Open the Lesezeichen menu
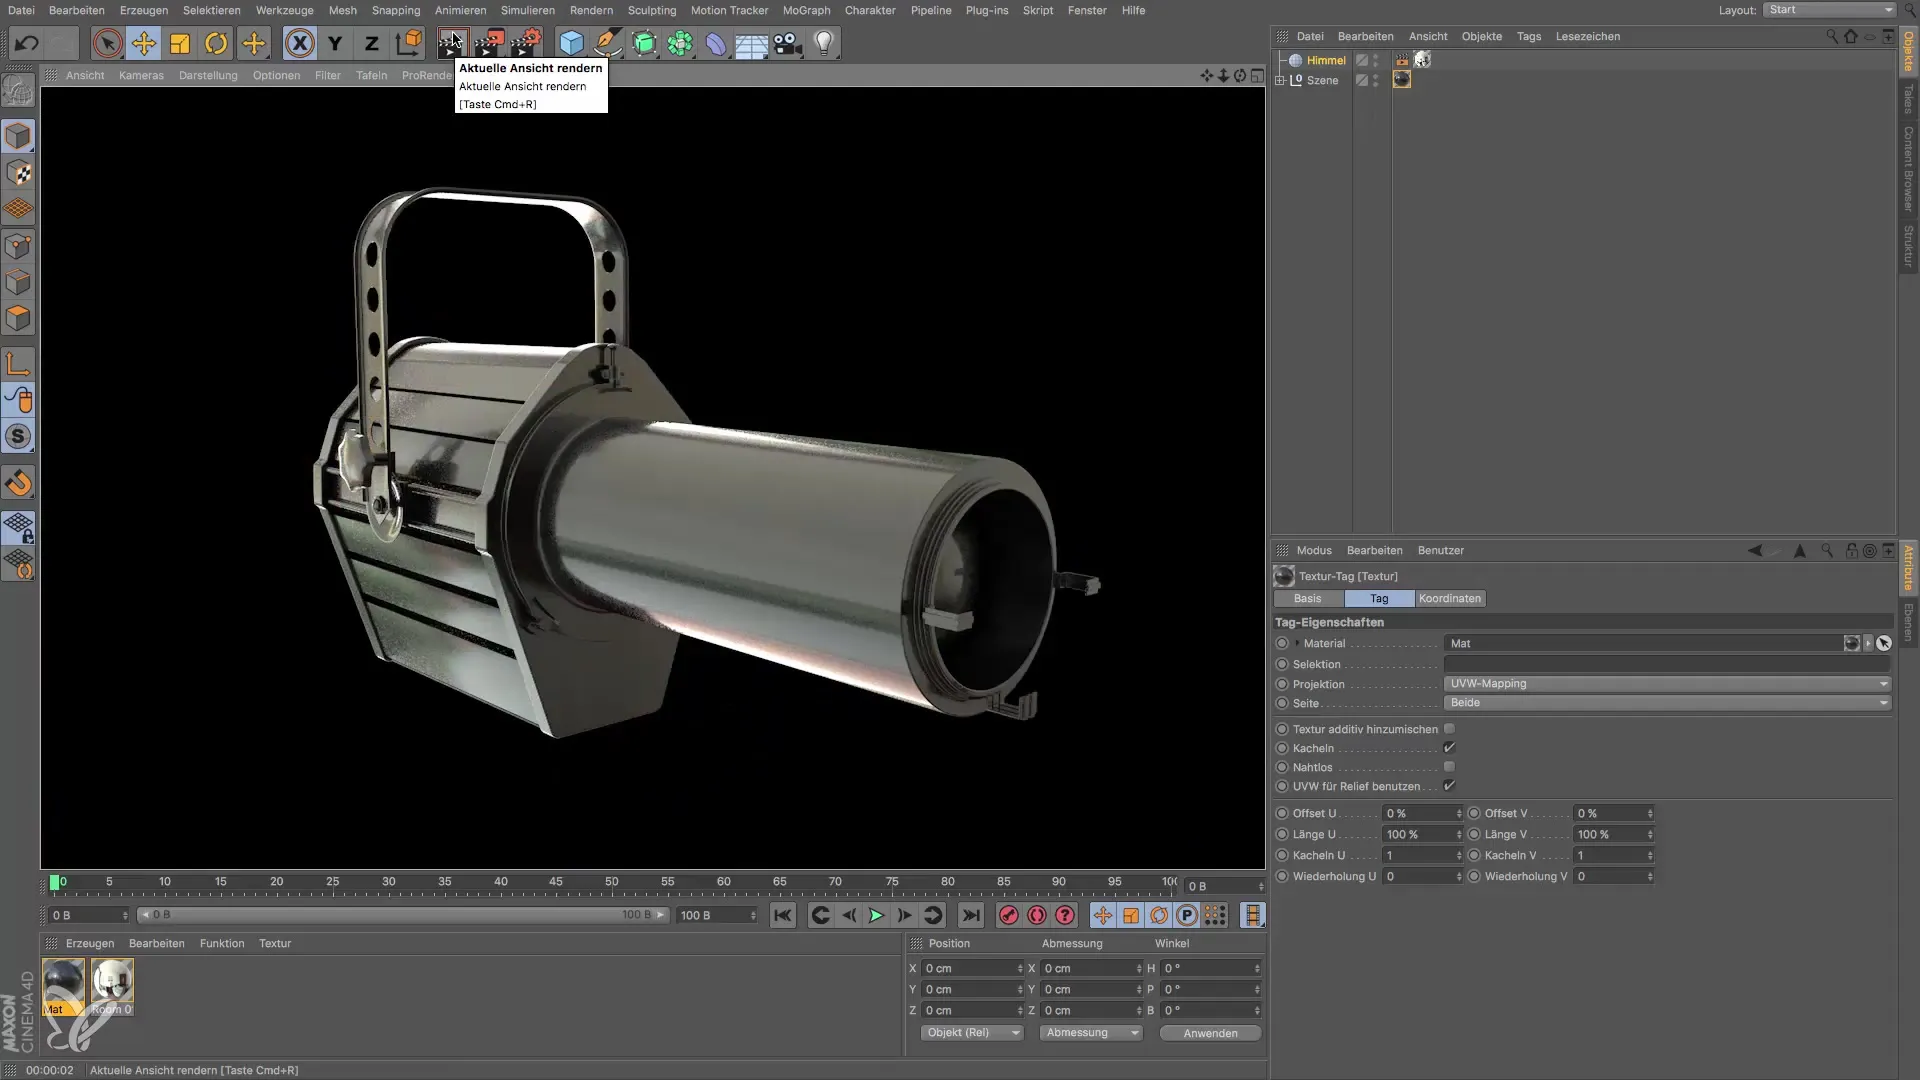The image size is (1920, 1080). pos(1587,36)
